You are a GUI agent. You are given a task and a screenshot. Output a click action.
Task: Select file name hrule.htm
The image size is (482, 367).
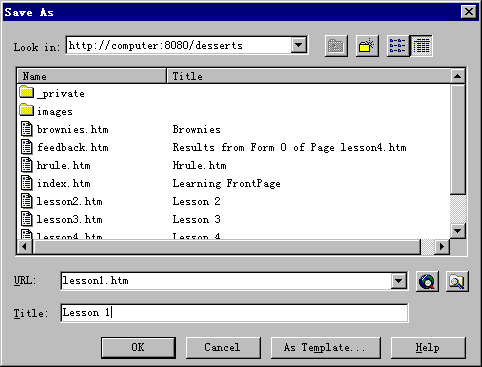(64, 165)
